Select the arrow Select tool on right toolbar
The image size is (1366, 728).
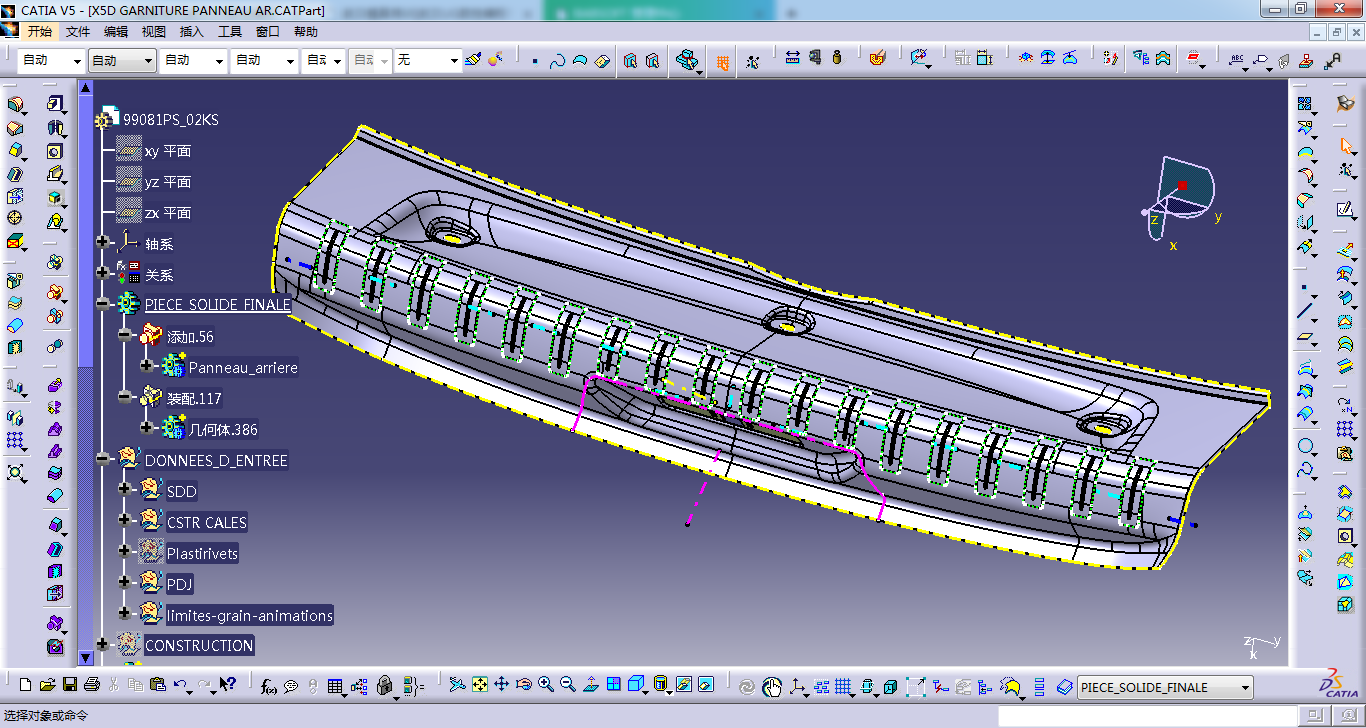coord(1345,146)
